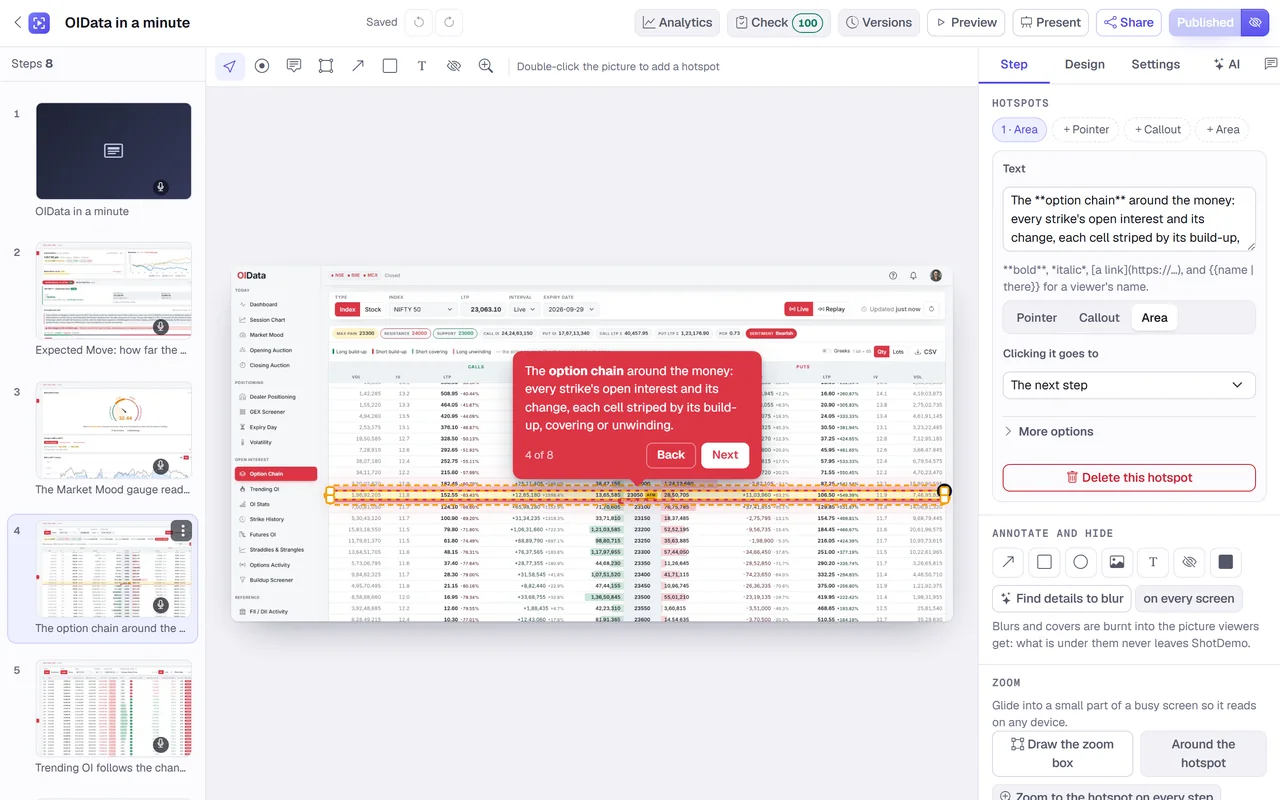
Task: Pick the circular hotspot tool in the canvas toolbar
Action: [x=262, y=66]
